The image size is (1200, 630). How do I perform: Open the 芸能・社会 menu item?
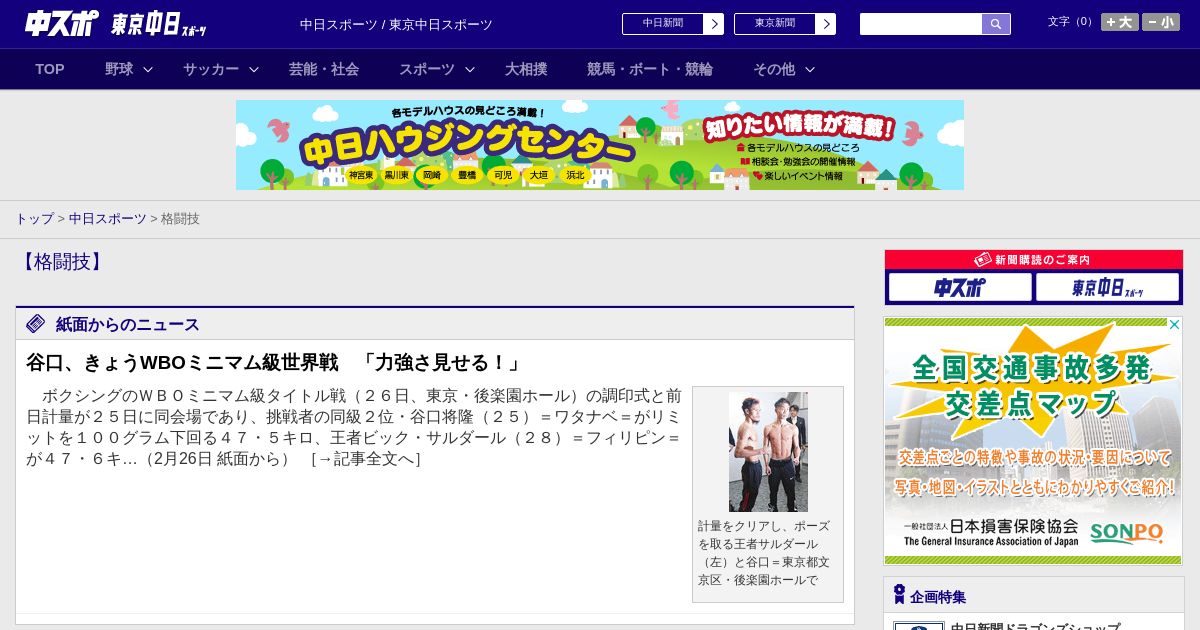pyautogui.click(x=324, y=69)
